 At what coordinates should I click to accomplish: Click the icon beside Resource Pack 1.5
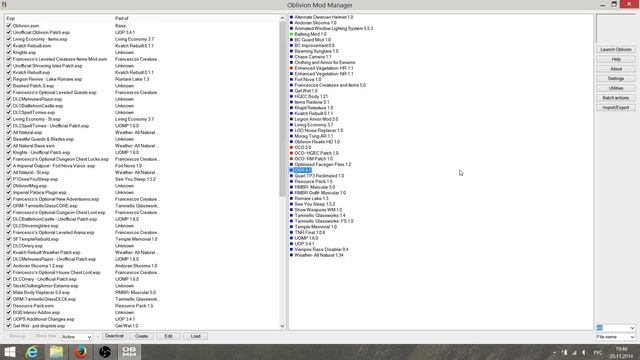(291, 181)
